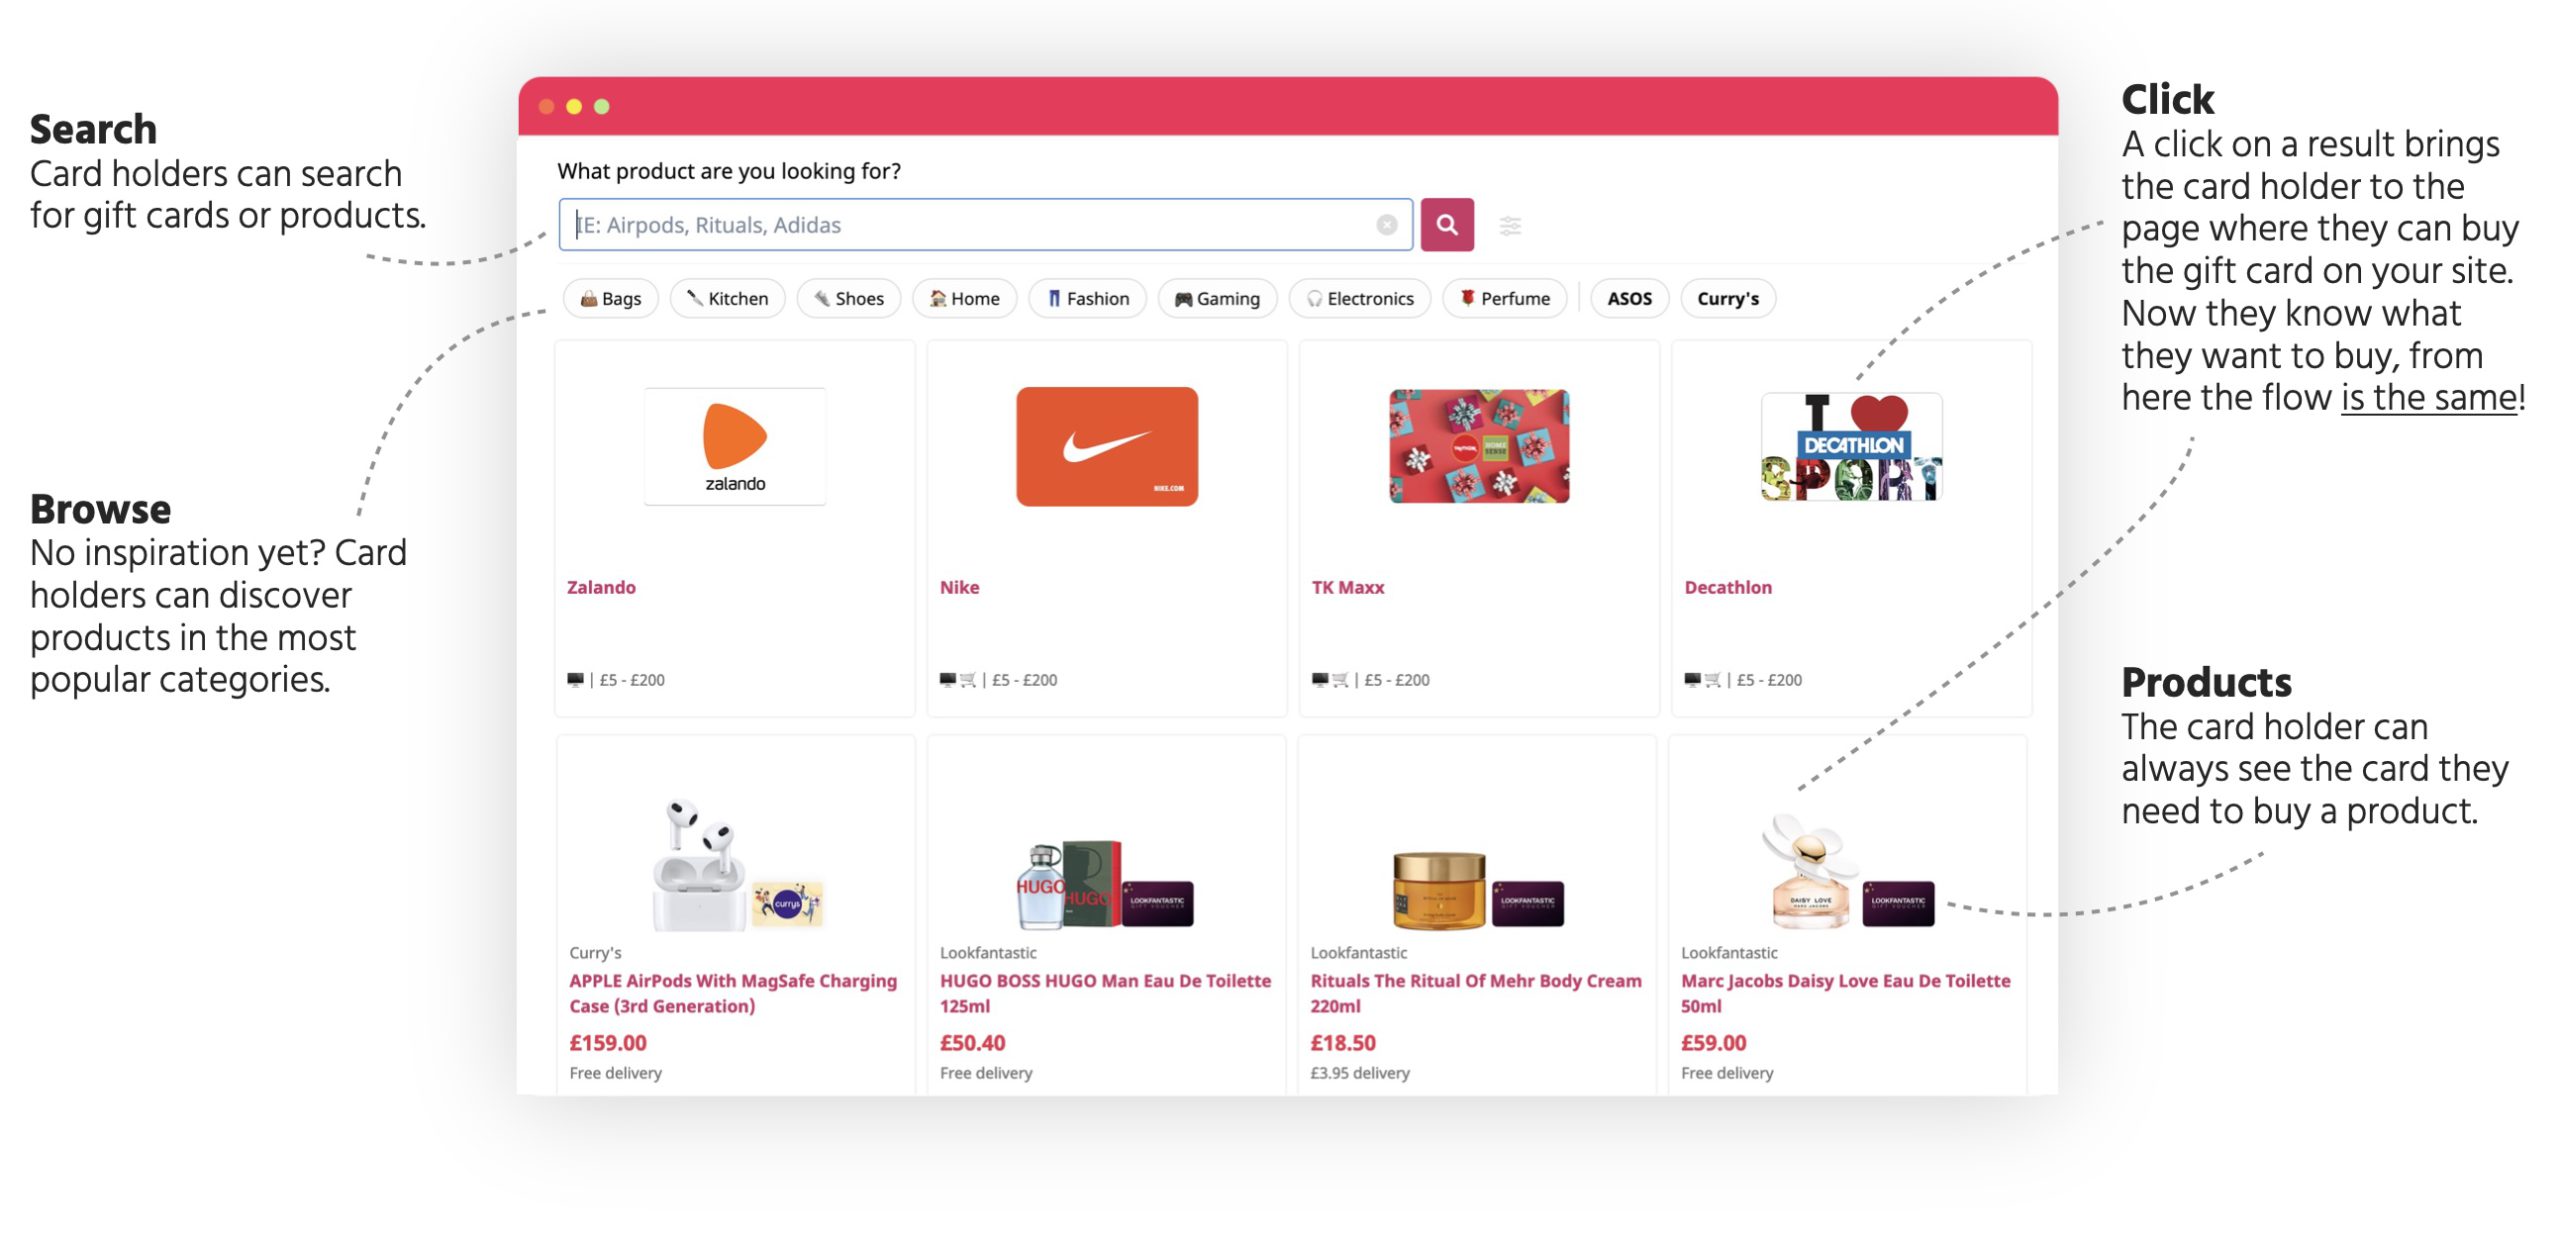
Task: Click the £59.00 price
Action: 1713,1043
